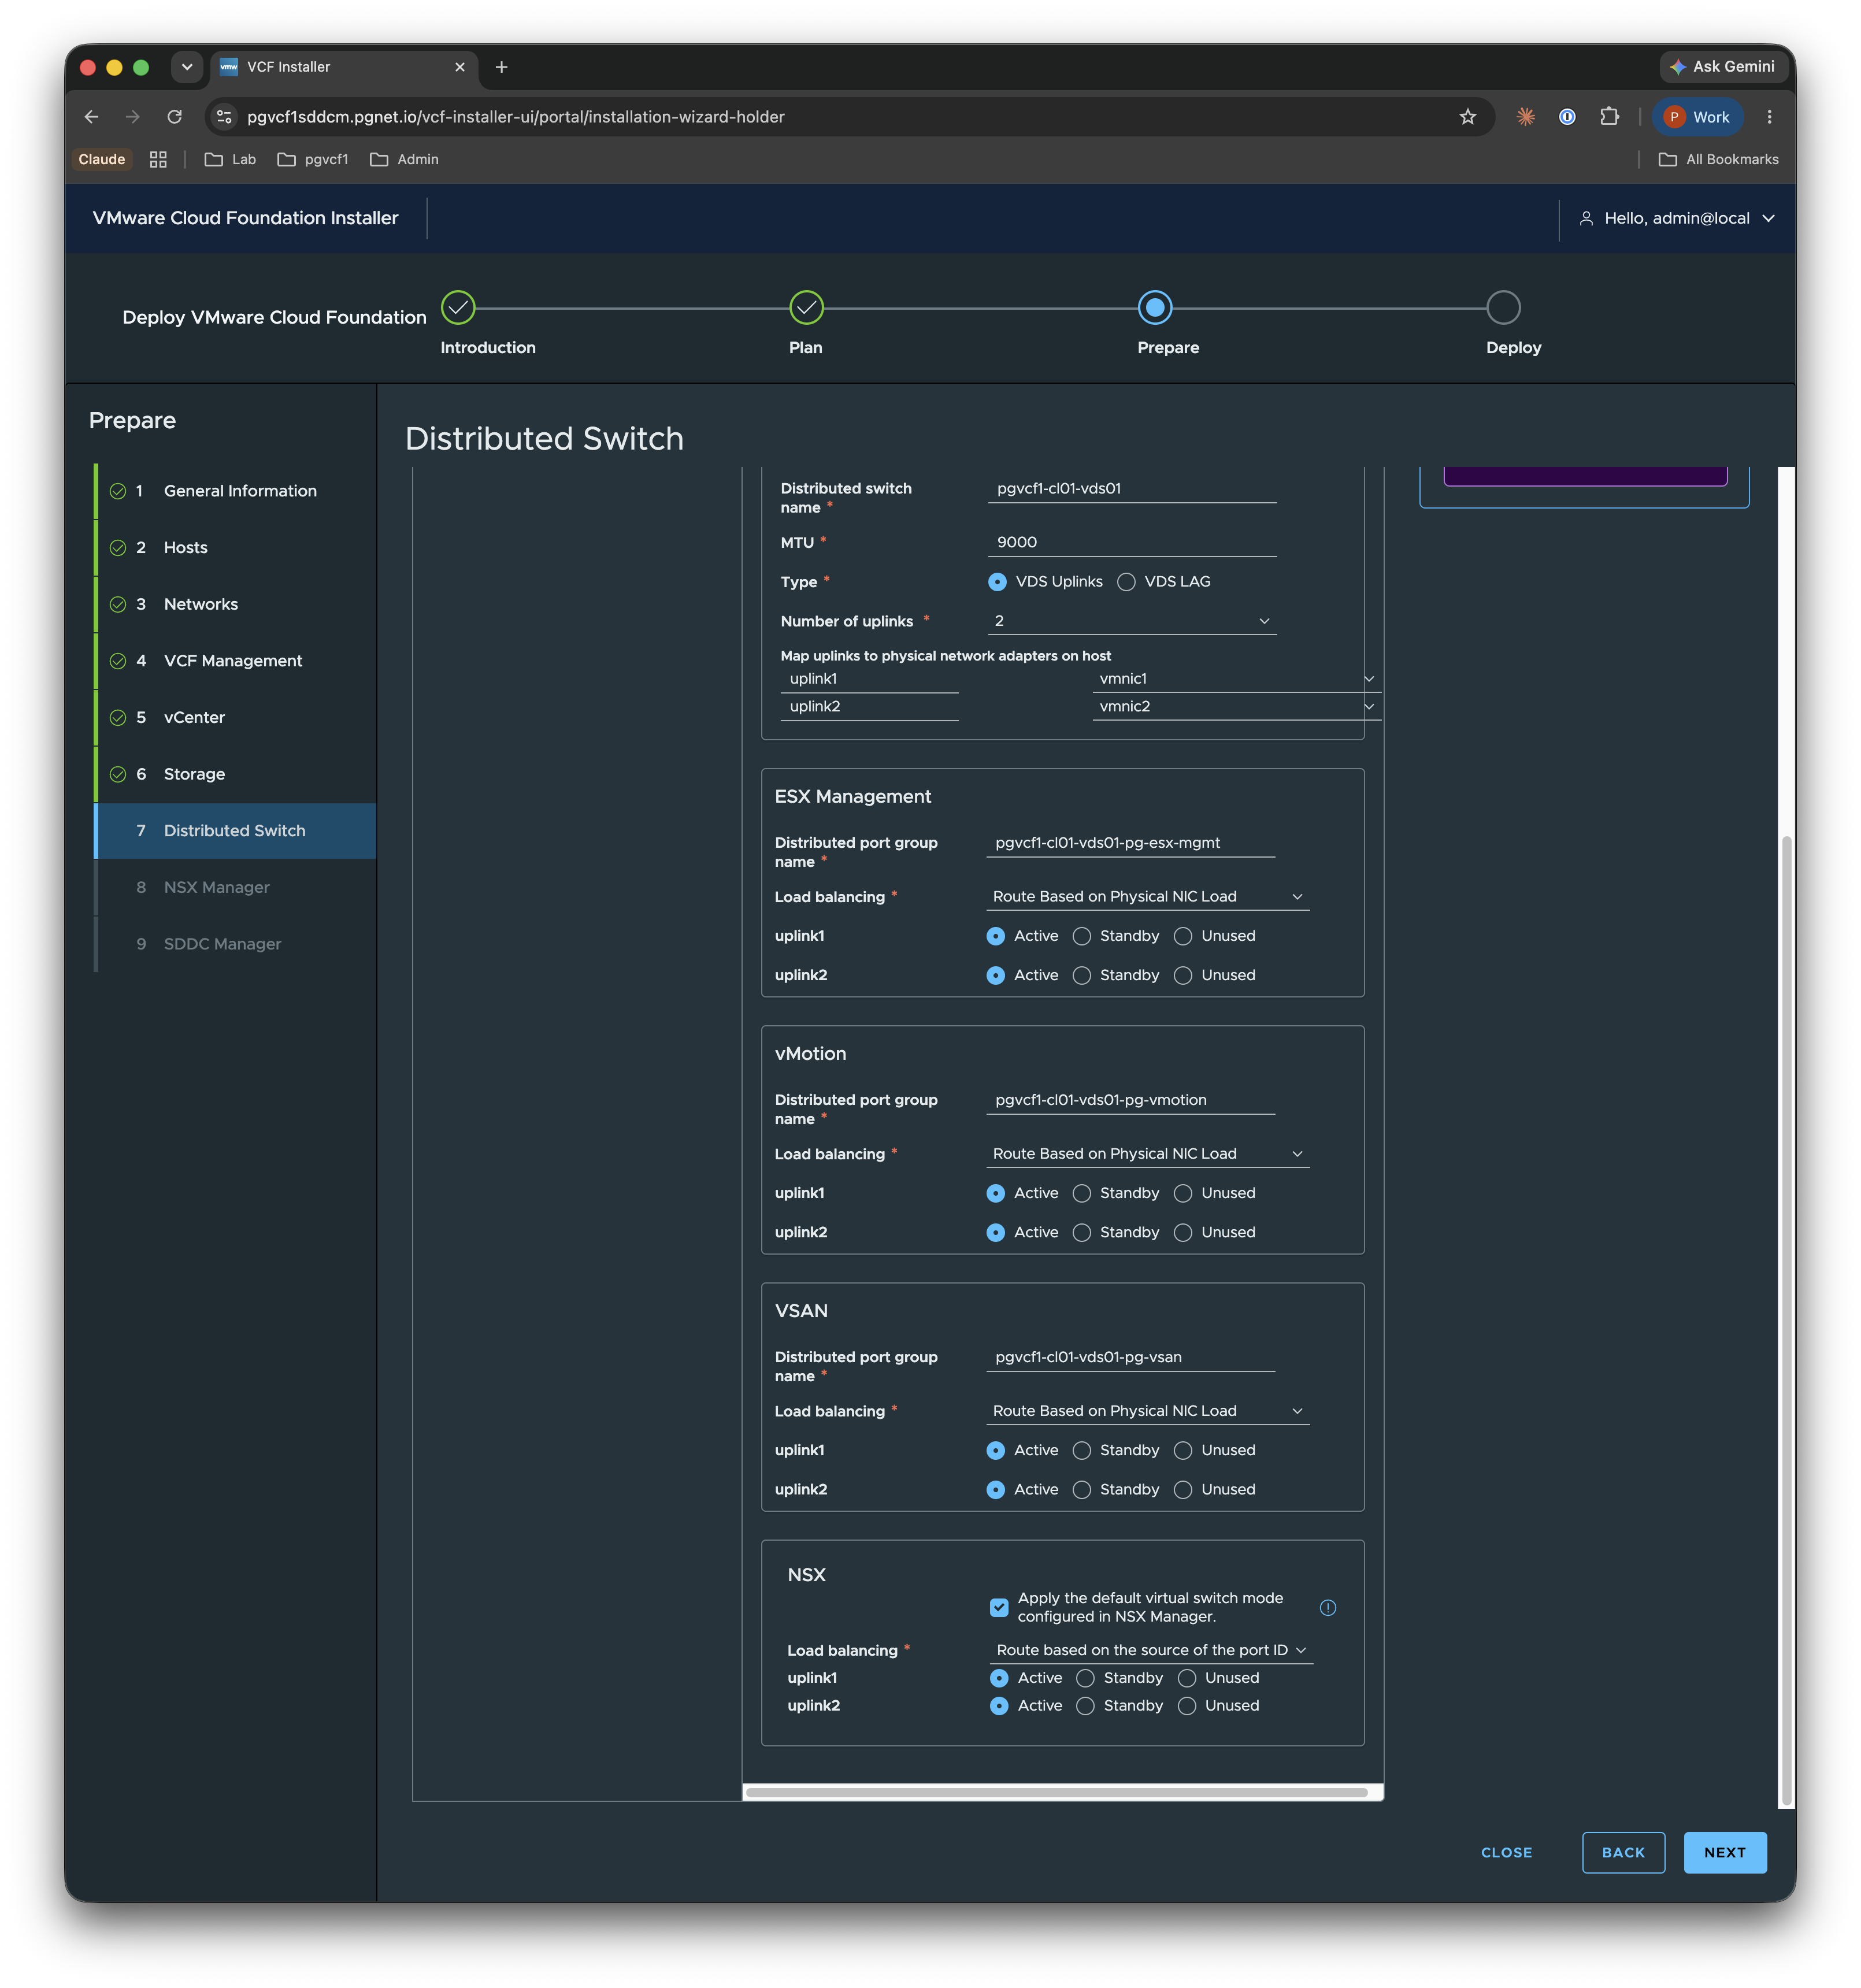
Task: Click the browser back arrow
Action: [91, 117]
